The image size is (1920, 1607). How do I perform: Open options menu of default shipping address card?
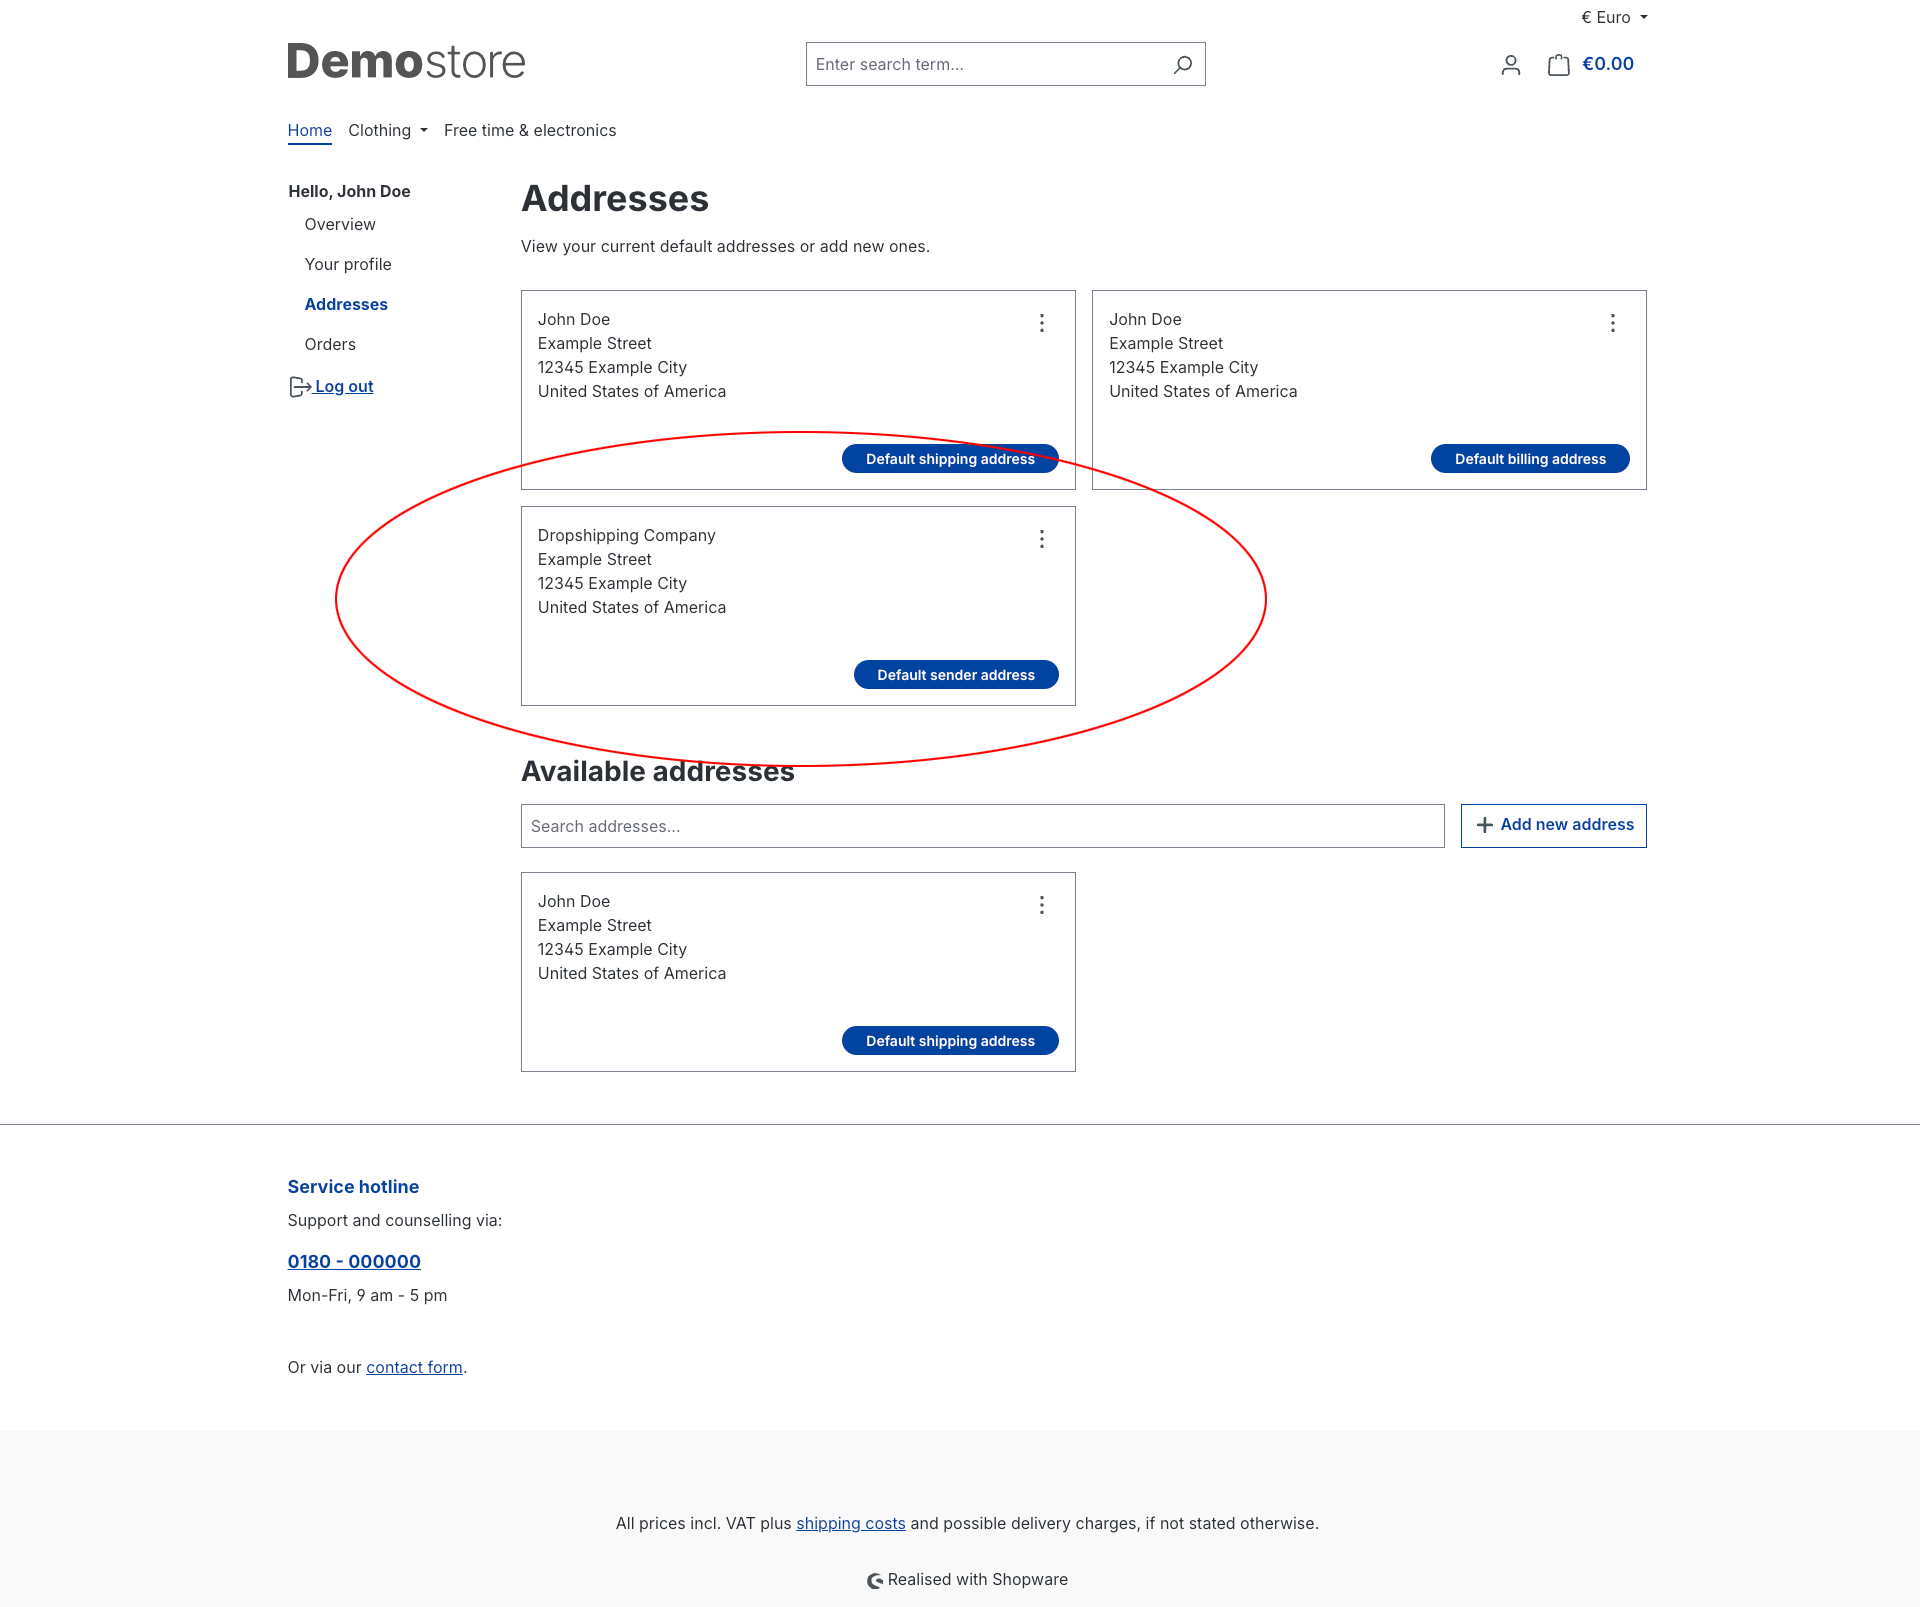[1042, 323]
